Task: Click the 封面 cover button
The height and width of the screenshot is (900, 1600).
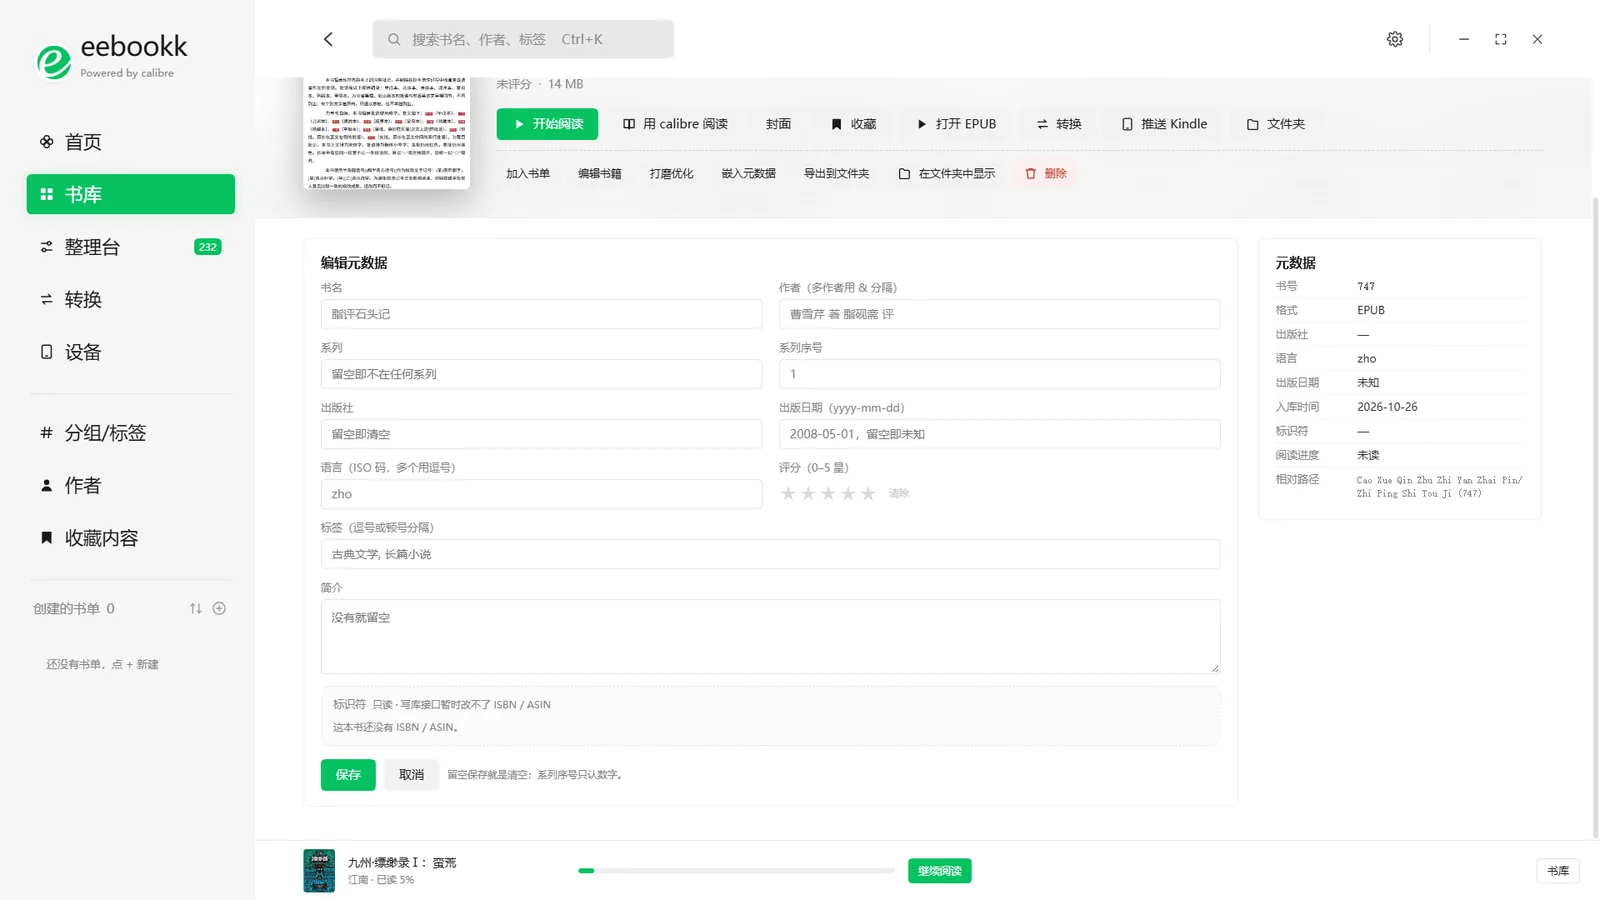Action: point(778,124)
